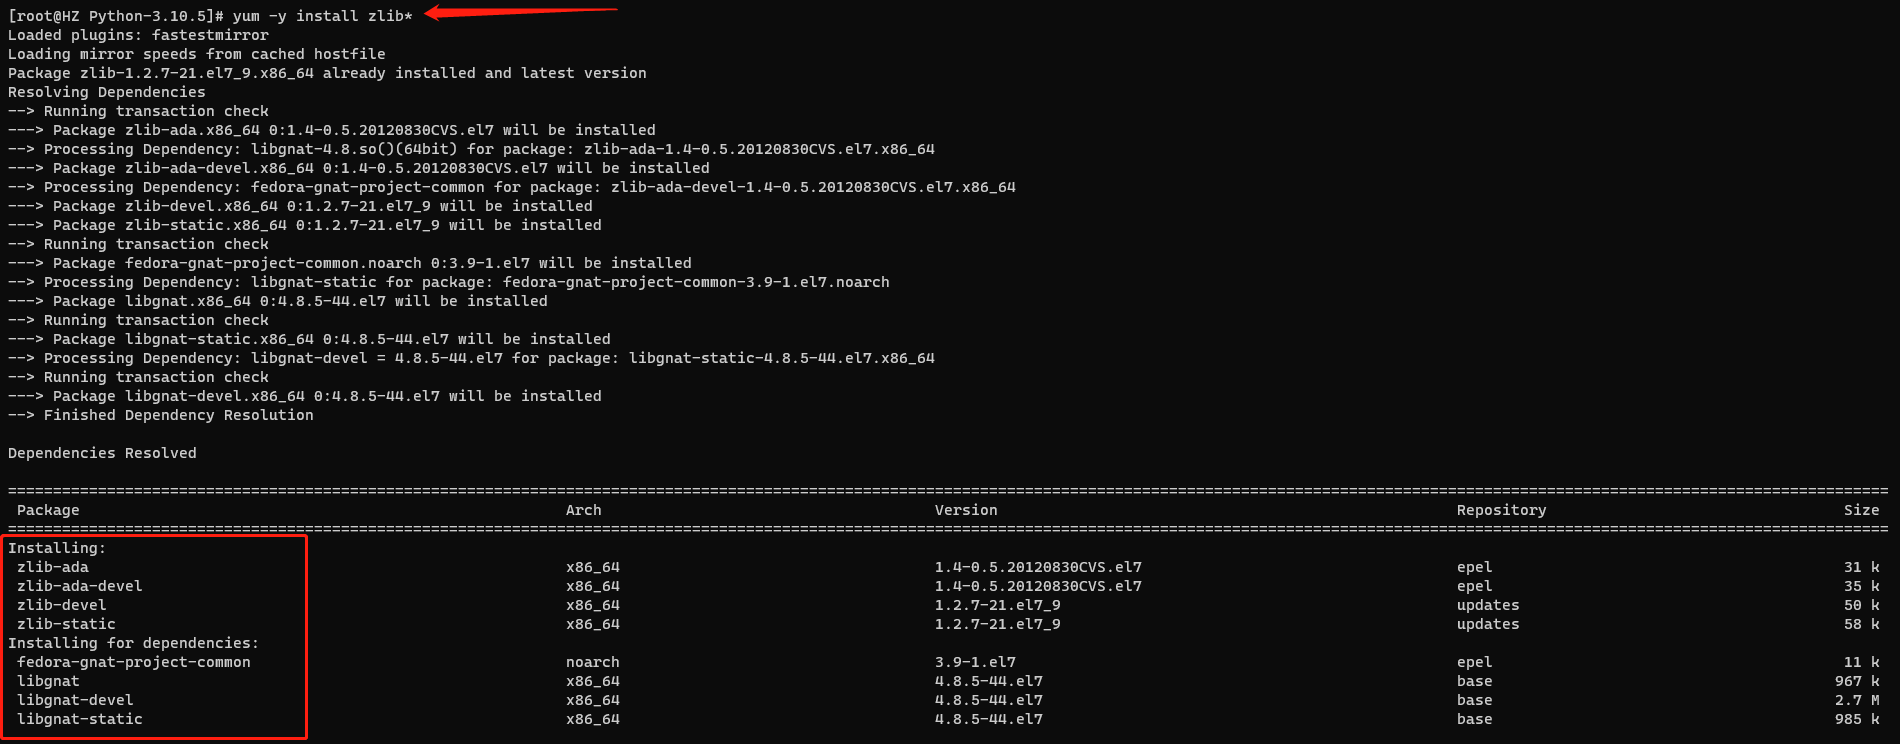The image size is (1900, 744).
Task: Click the 'Resolving Dependencies' line
Action: (x=107, y=92)
